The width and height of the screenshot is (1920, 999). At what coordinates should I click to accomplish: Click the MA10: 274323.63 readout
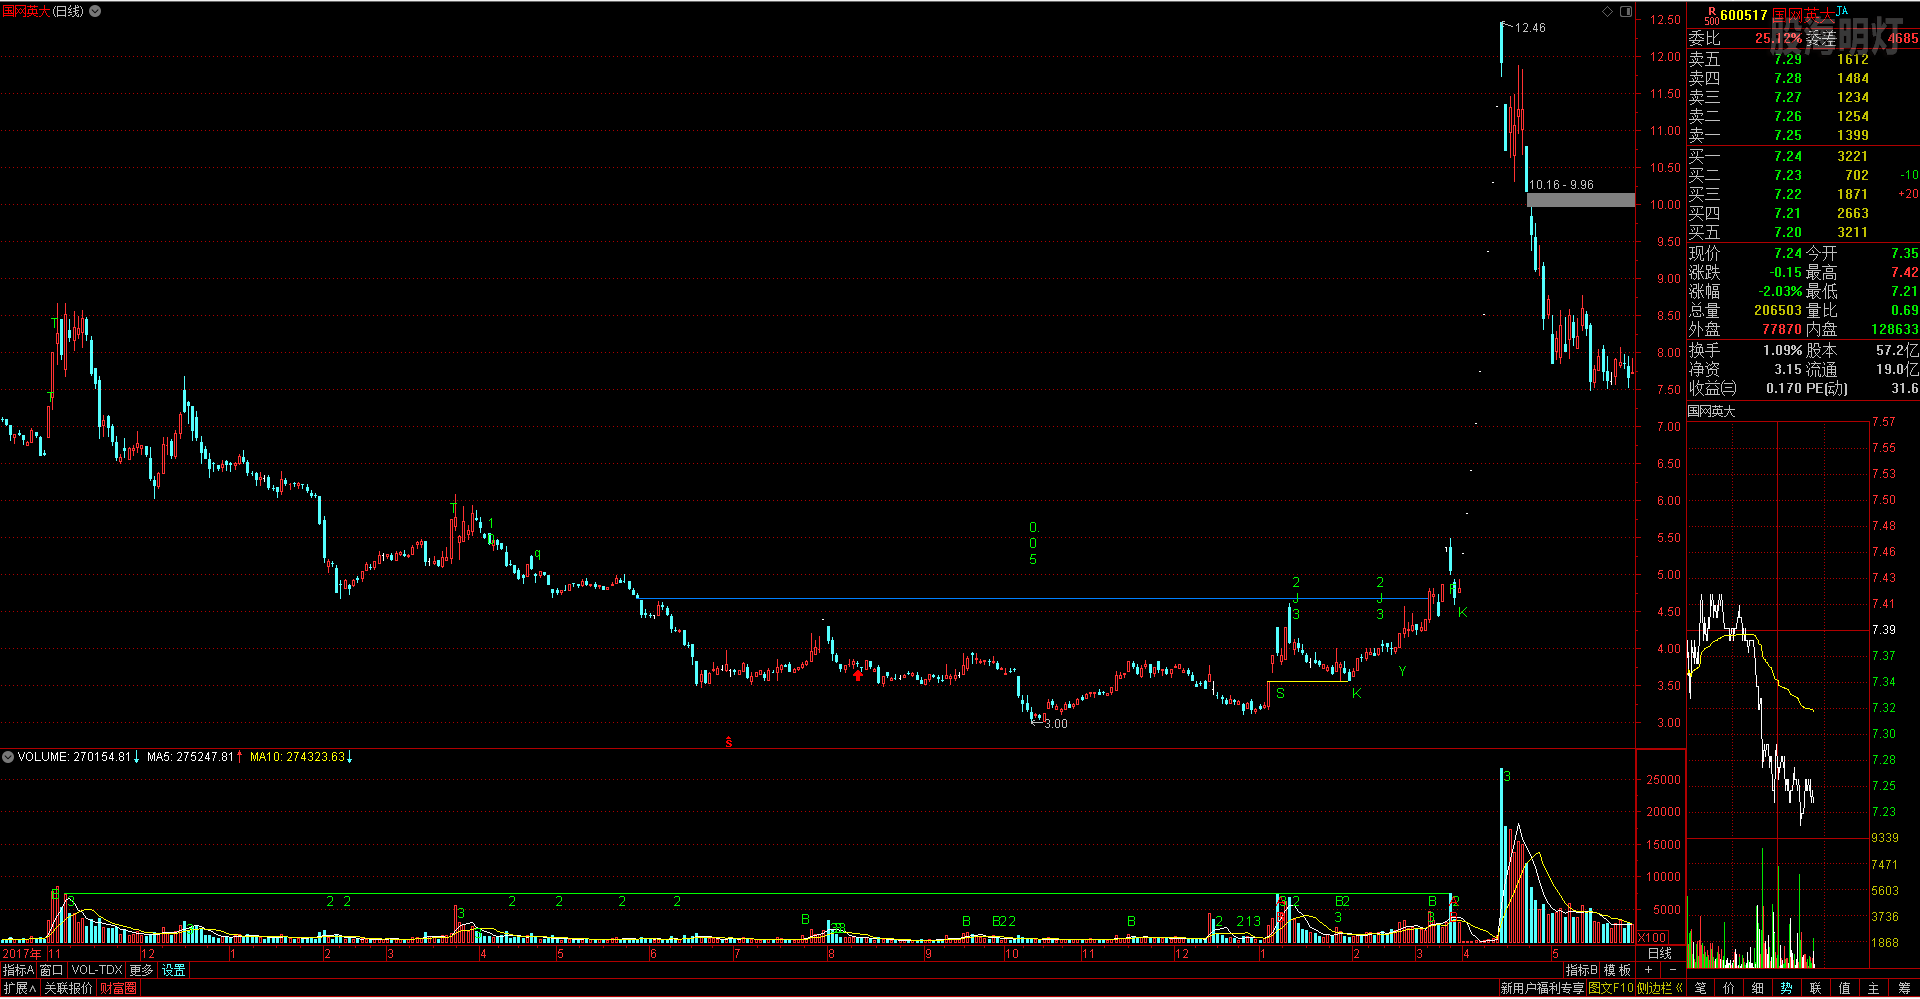(297, 757)
